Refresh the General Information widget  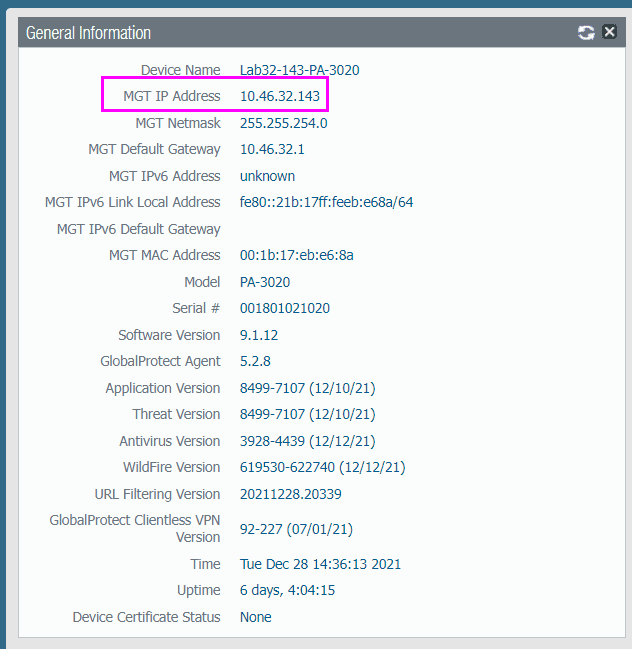pos(586,33)
